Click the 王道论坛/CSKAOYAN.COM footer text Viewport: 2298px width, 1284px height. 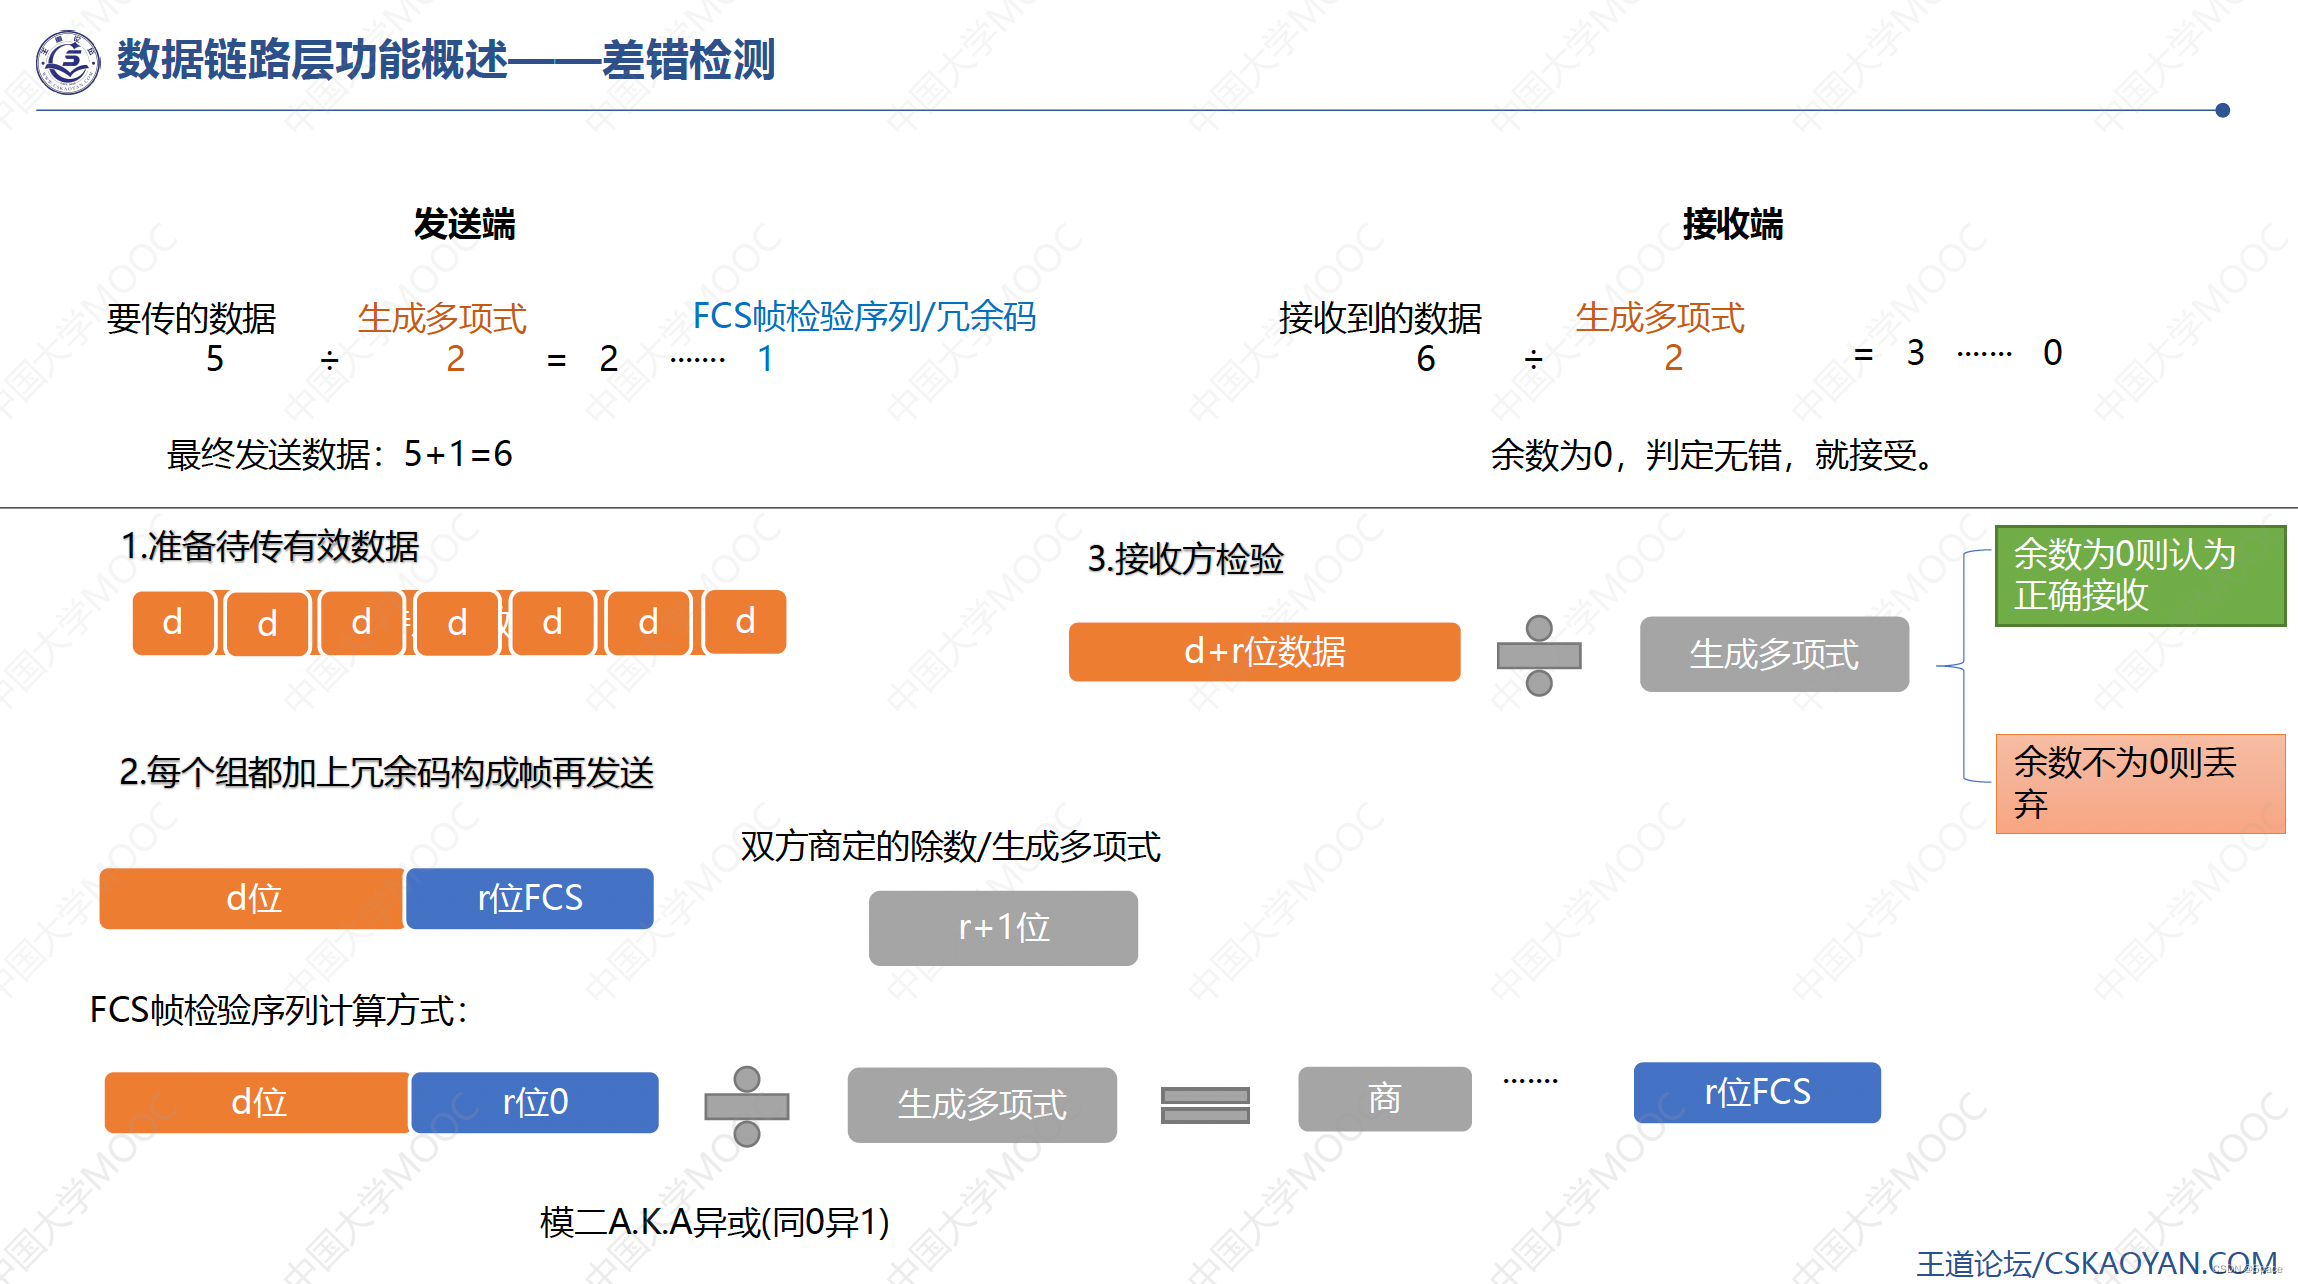pos(2097,1263)
